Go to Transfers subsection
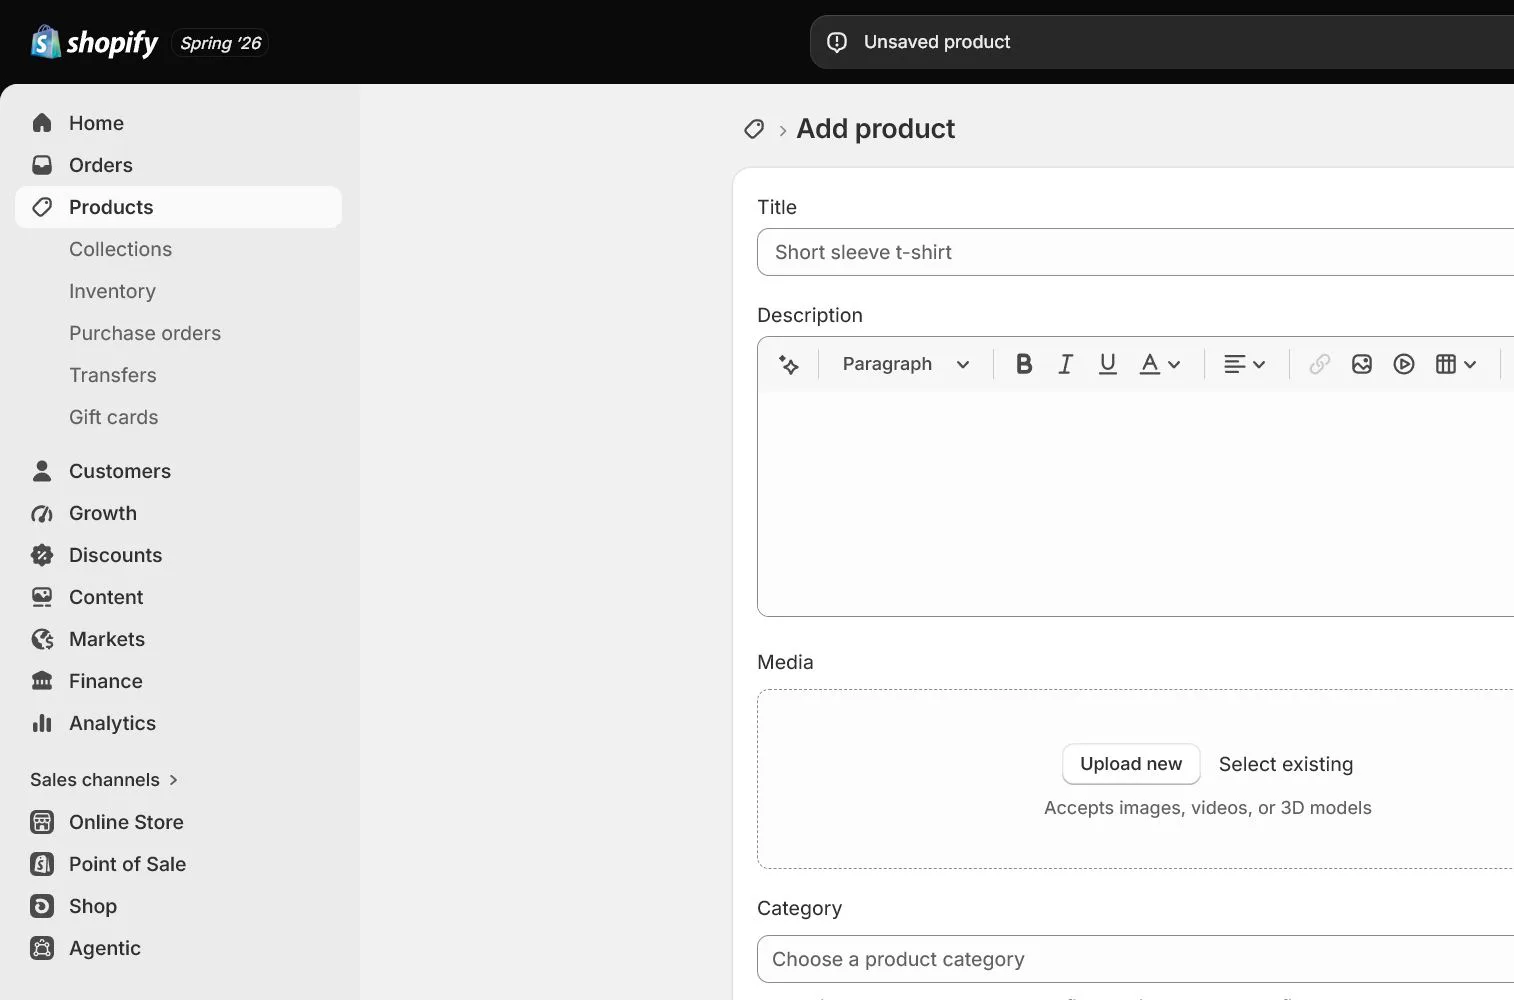1514x1000 pixels. pyautogui.click(x=112, y=375)
